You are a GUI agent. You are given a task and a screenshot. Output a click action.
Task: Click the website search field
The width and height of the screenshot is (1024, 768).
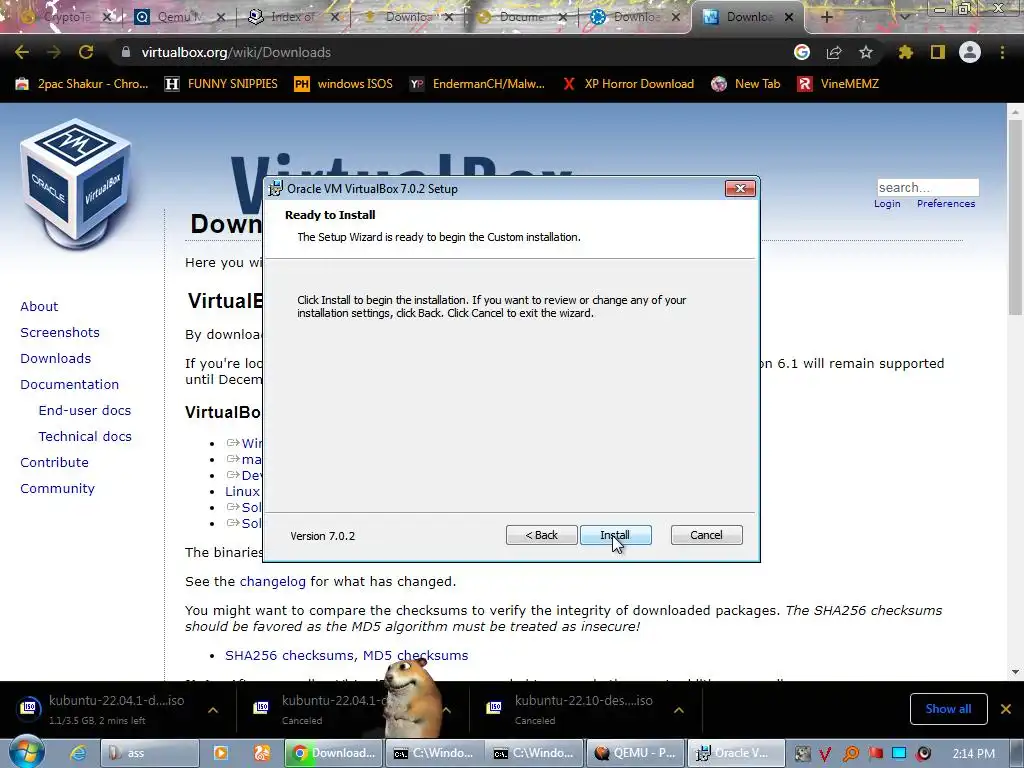coord(927,187)
